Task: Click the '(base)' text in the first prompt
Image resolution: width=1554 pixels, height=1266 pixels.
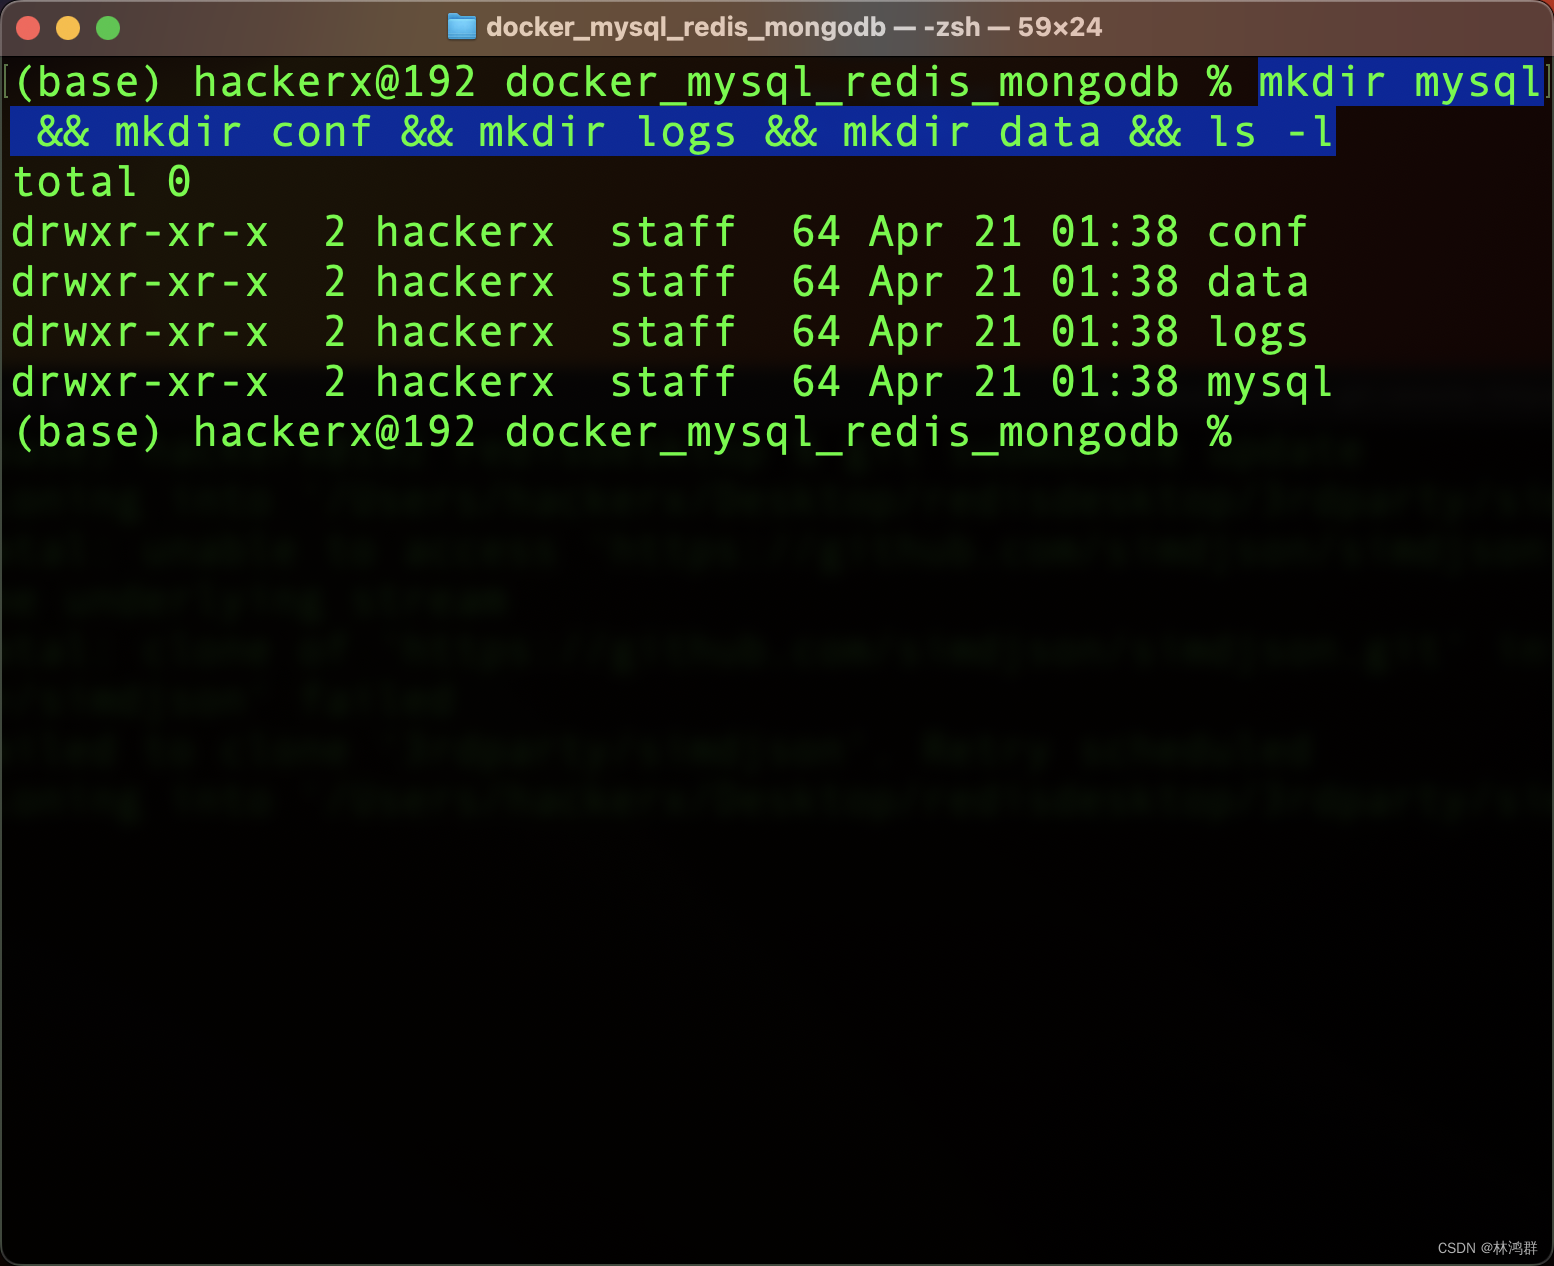Action: click(x=88, y=82)
